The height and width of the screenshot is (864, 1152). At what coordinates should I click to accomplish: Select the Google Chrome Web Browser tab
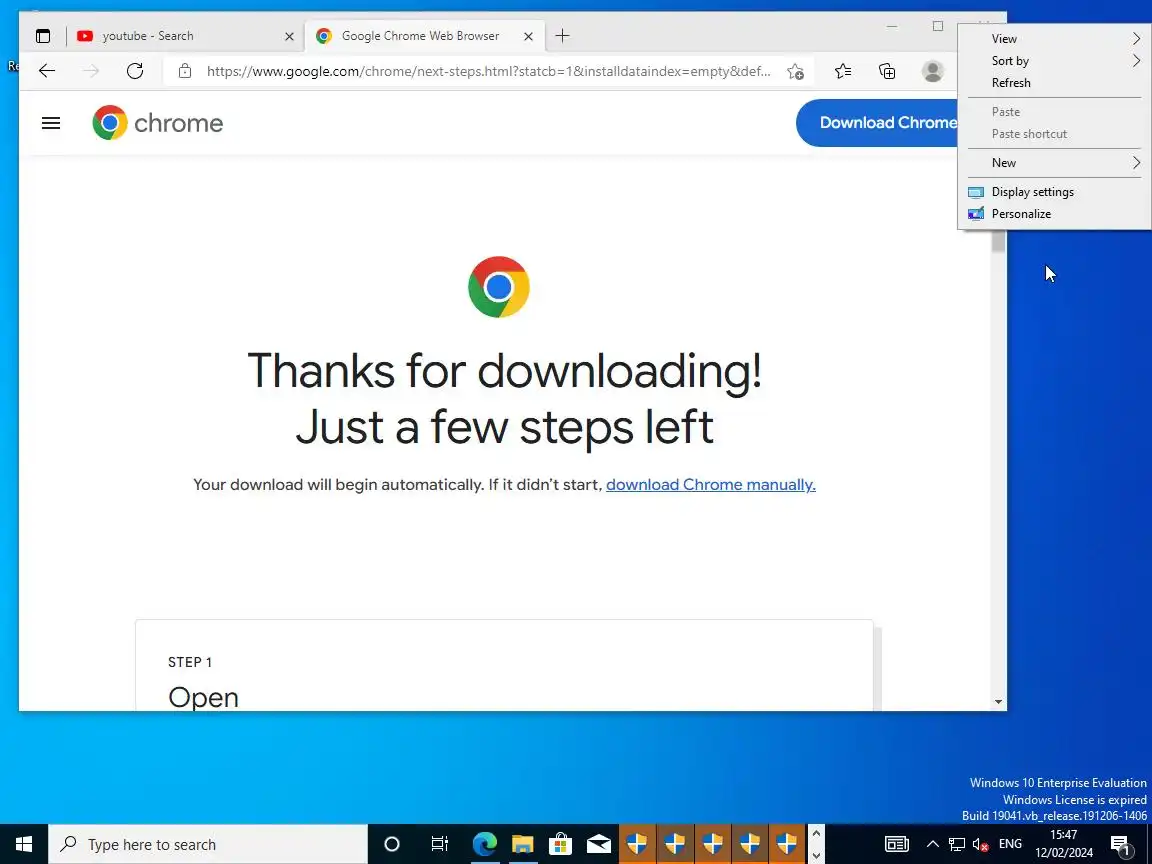pos(425,36)
